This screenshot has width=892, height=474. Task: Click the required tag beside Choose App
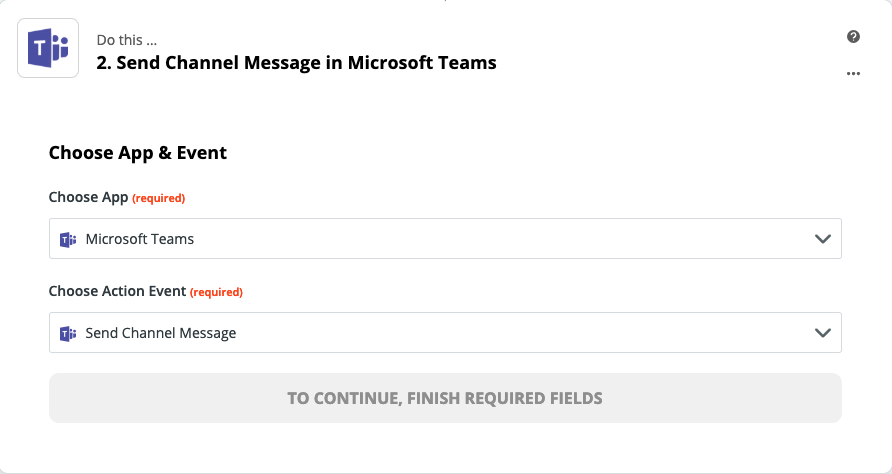[159, 198]
